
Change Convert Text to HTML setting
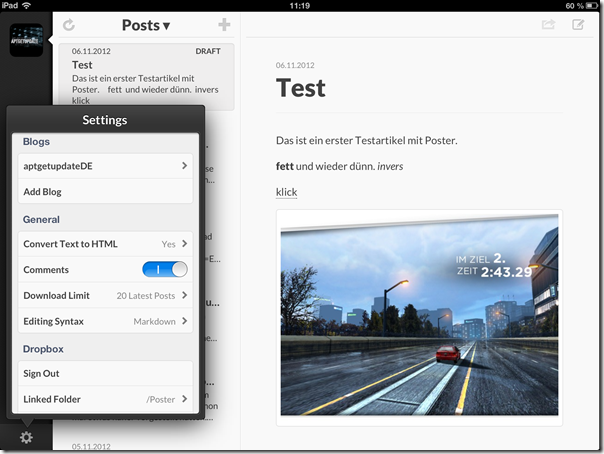[x=106, y=244]
